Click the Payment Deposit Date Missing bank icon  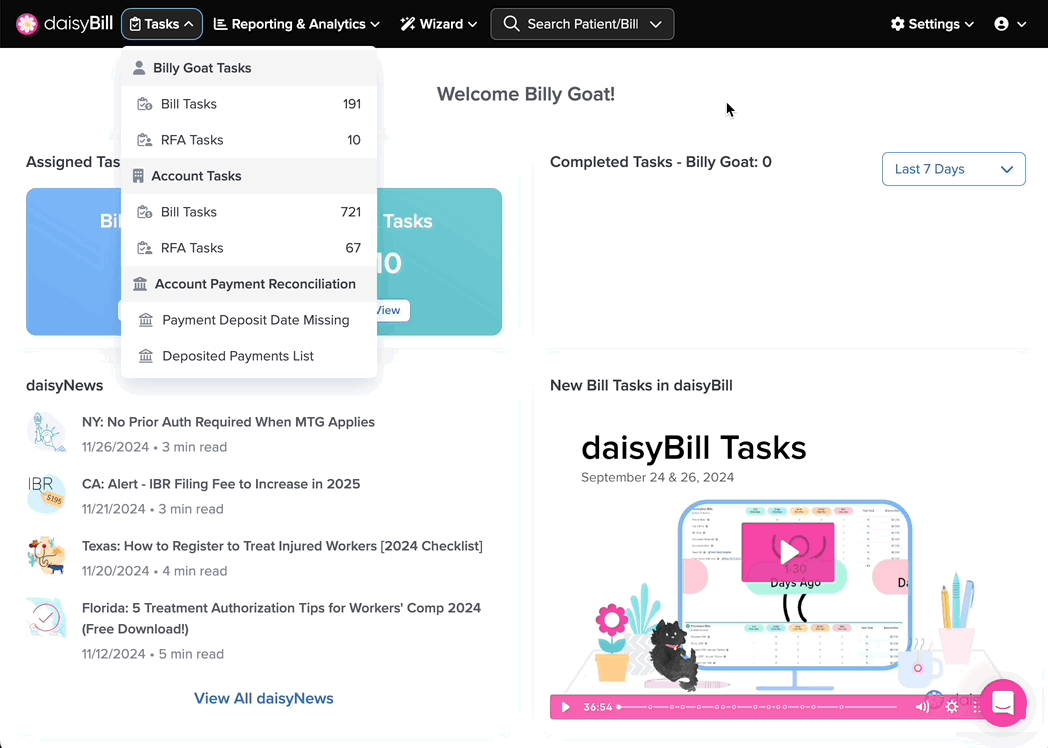click(145, 320)
